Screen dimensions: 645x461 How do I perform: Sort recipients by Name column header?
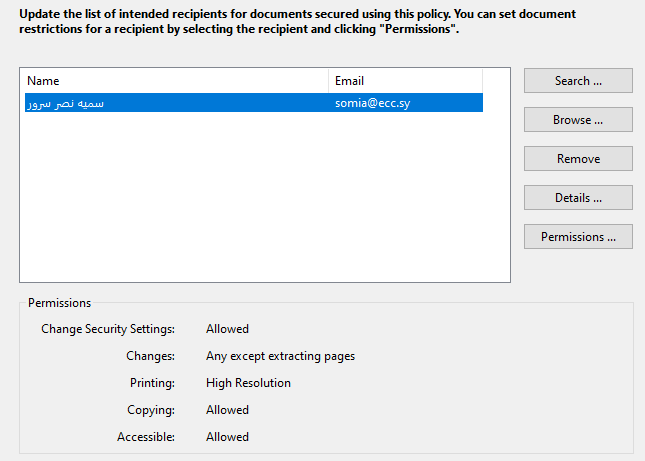174,81
